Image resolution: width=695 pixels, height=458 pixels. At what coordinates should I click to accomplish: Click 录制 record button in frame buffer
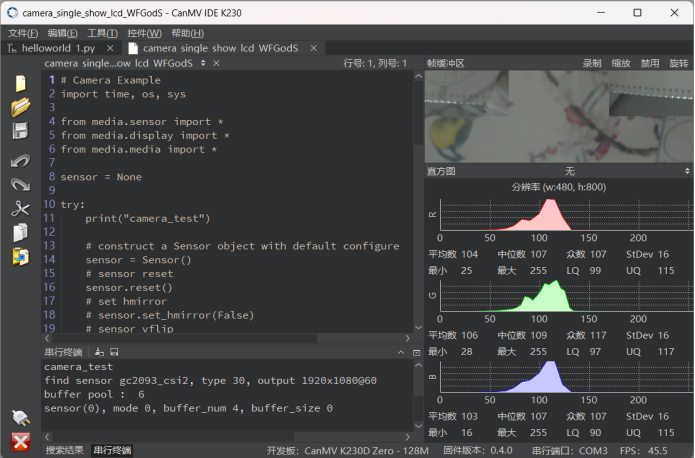[x=592, y=63]
